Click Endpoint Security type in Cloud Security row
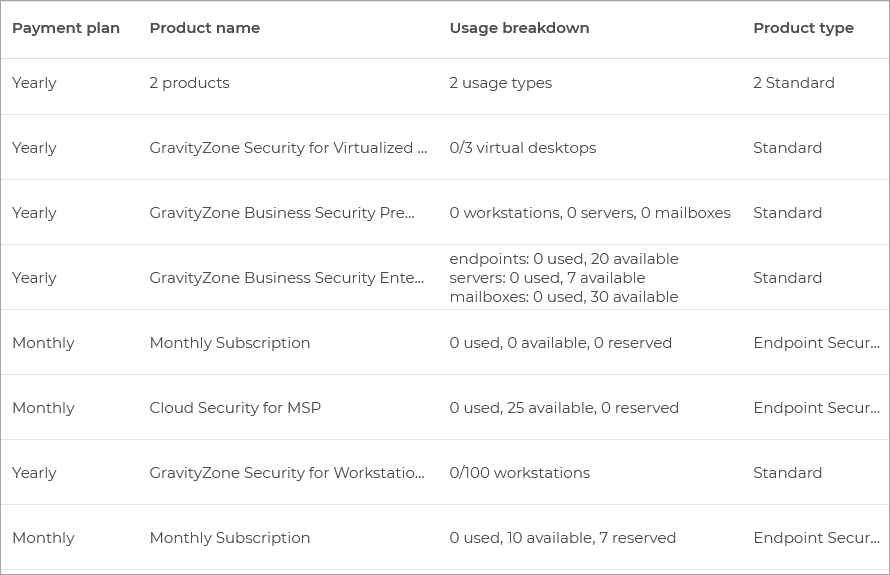The width and height of the screenshot is (890, 575). coord(816,408)
